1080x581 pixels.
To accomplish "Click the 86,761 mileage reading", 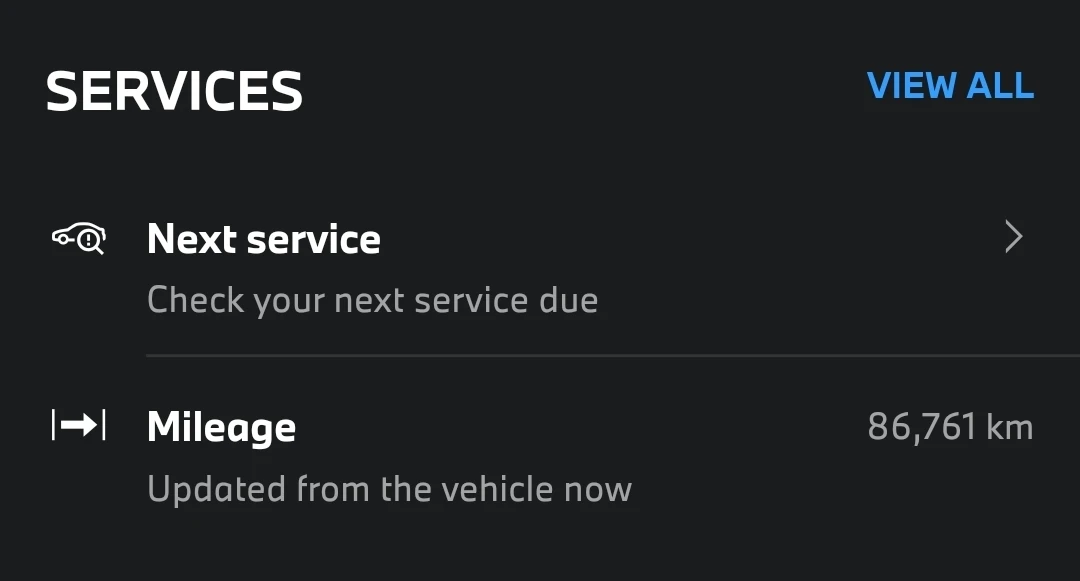I will [921, 427].
